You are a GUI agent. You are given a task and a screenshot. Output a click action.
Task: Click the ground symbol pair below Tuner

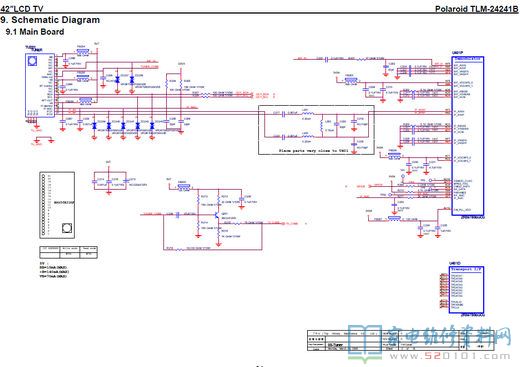(44, 140)
